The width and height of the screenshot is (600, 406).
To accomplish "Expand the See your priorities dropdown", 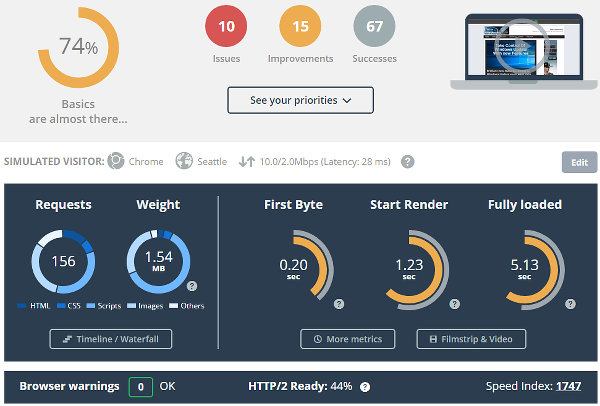I will (300, 100).
